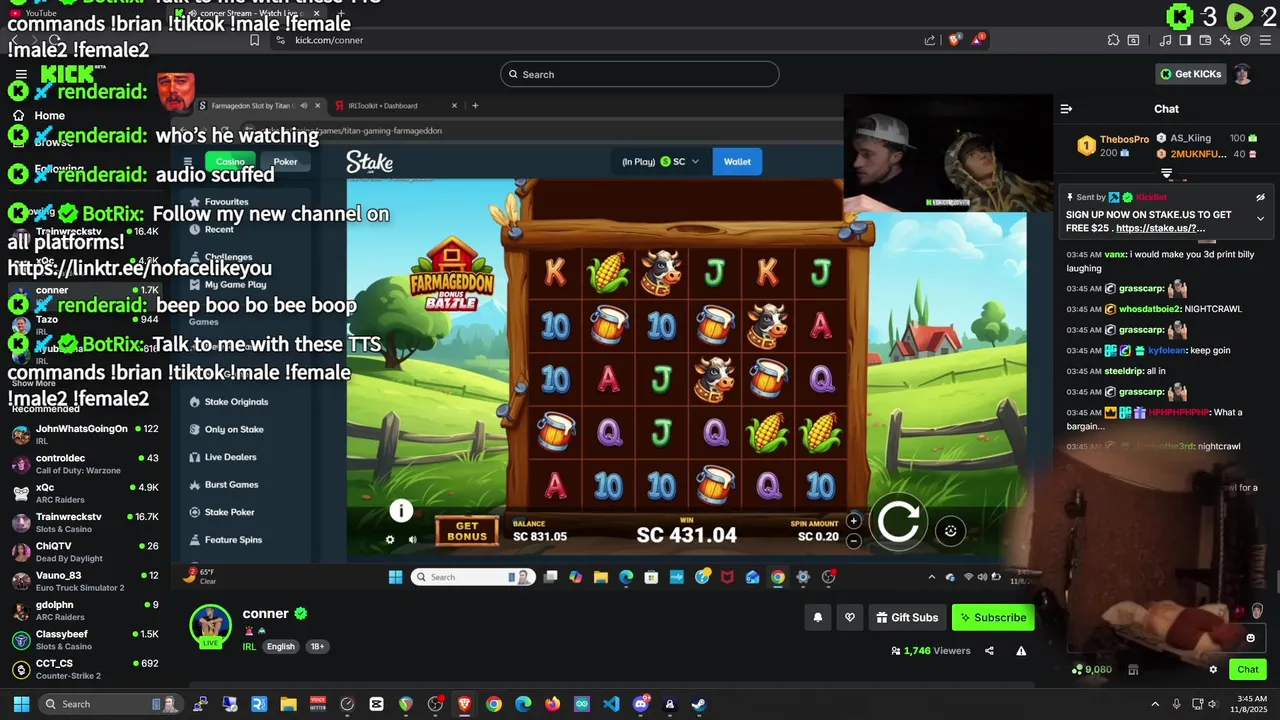Viewport: 1280px width, 720px height.
Task: Open Discord from the taskbar
Action: point(640,704)
